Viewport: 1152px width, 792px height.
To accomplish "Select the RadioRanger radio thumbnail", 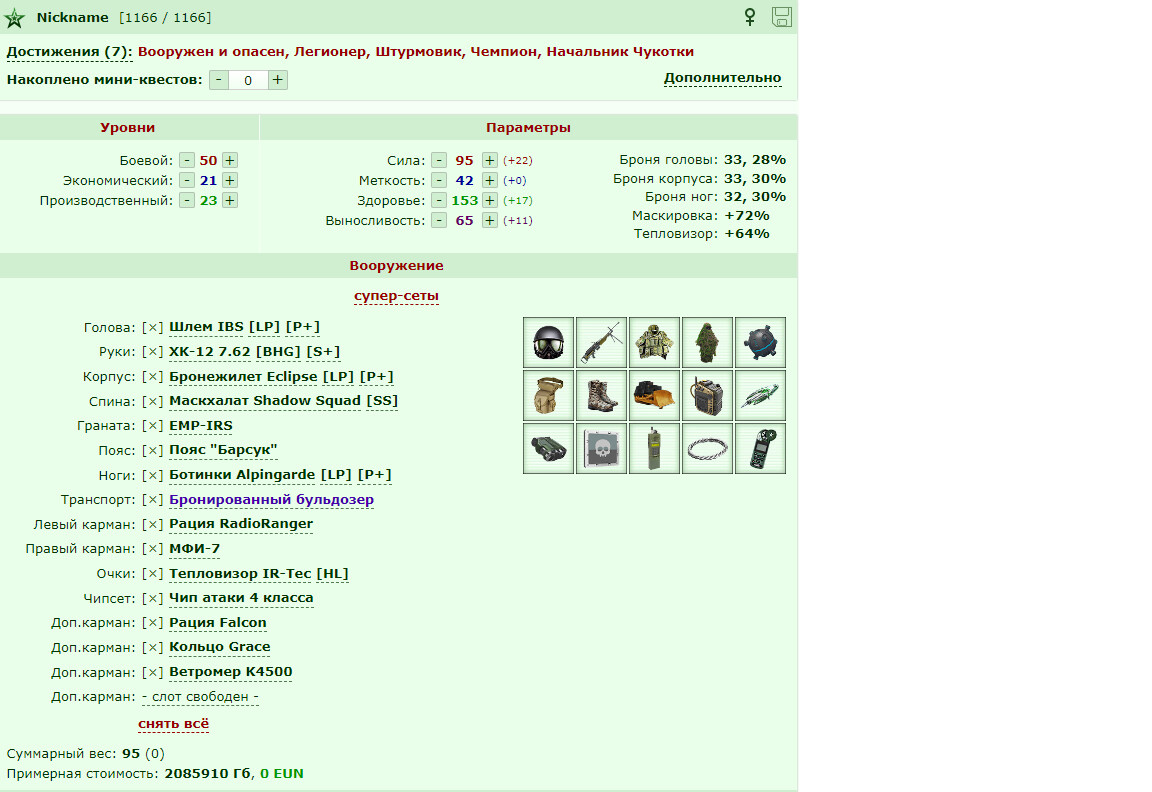I will click(x=708, y=395).
